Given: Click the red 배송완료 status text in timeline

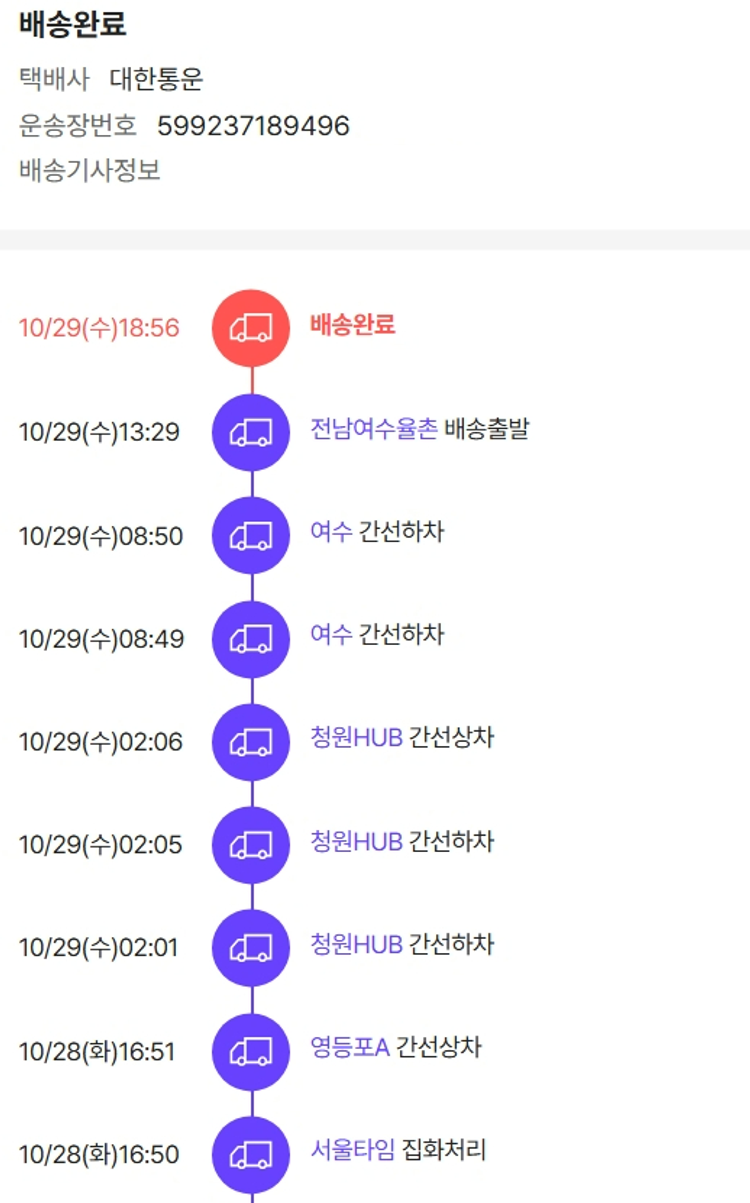Looking at the screenshot, I should click(x=352, y=324).
